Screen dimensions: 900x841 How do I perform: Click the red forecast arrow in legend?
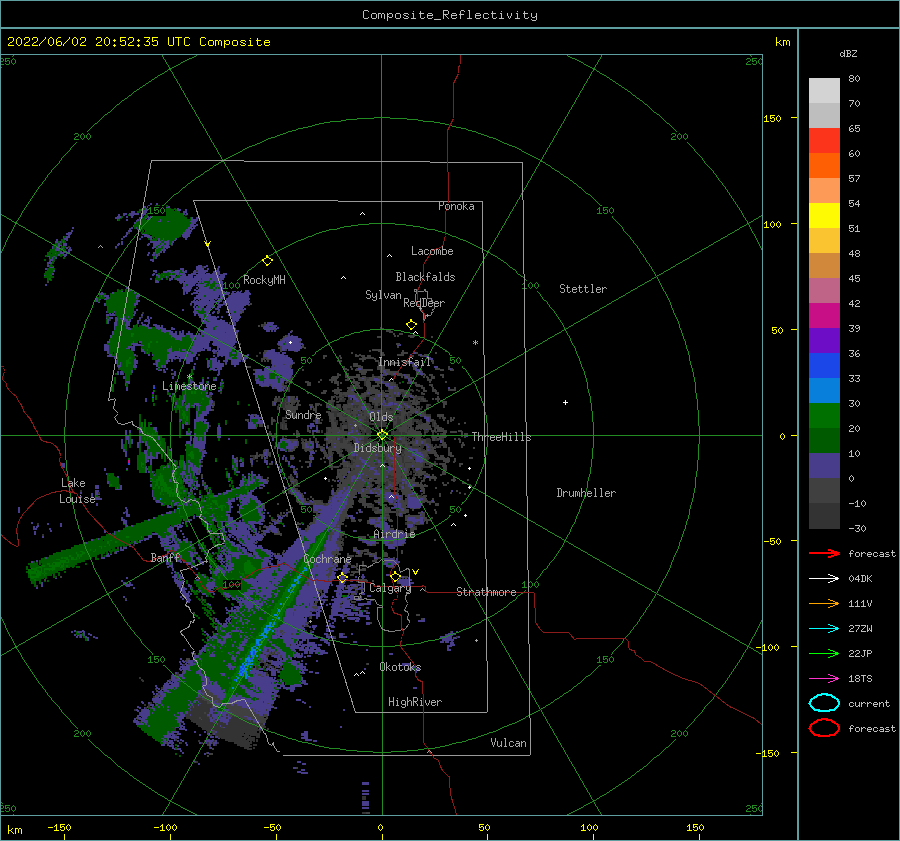824,553
